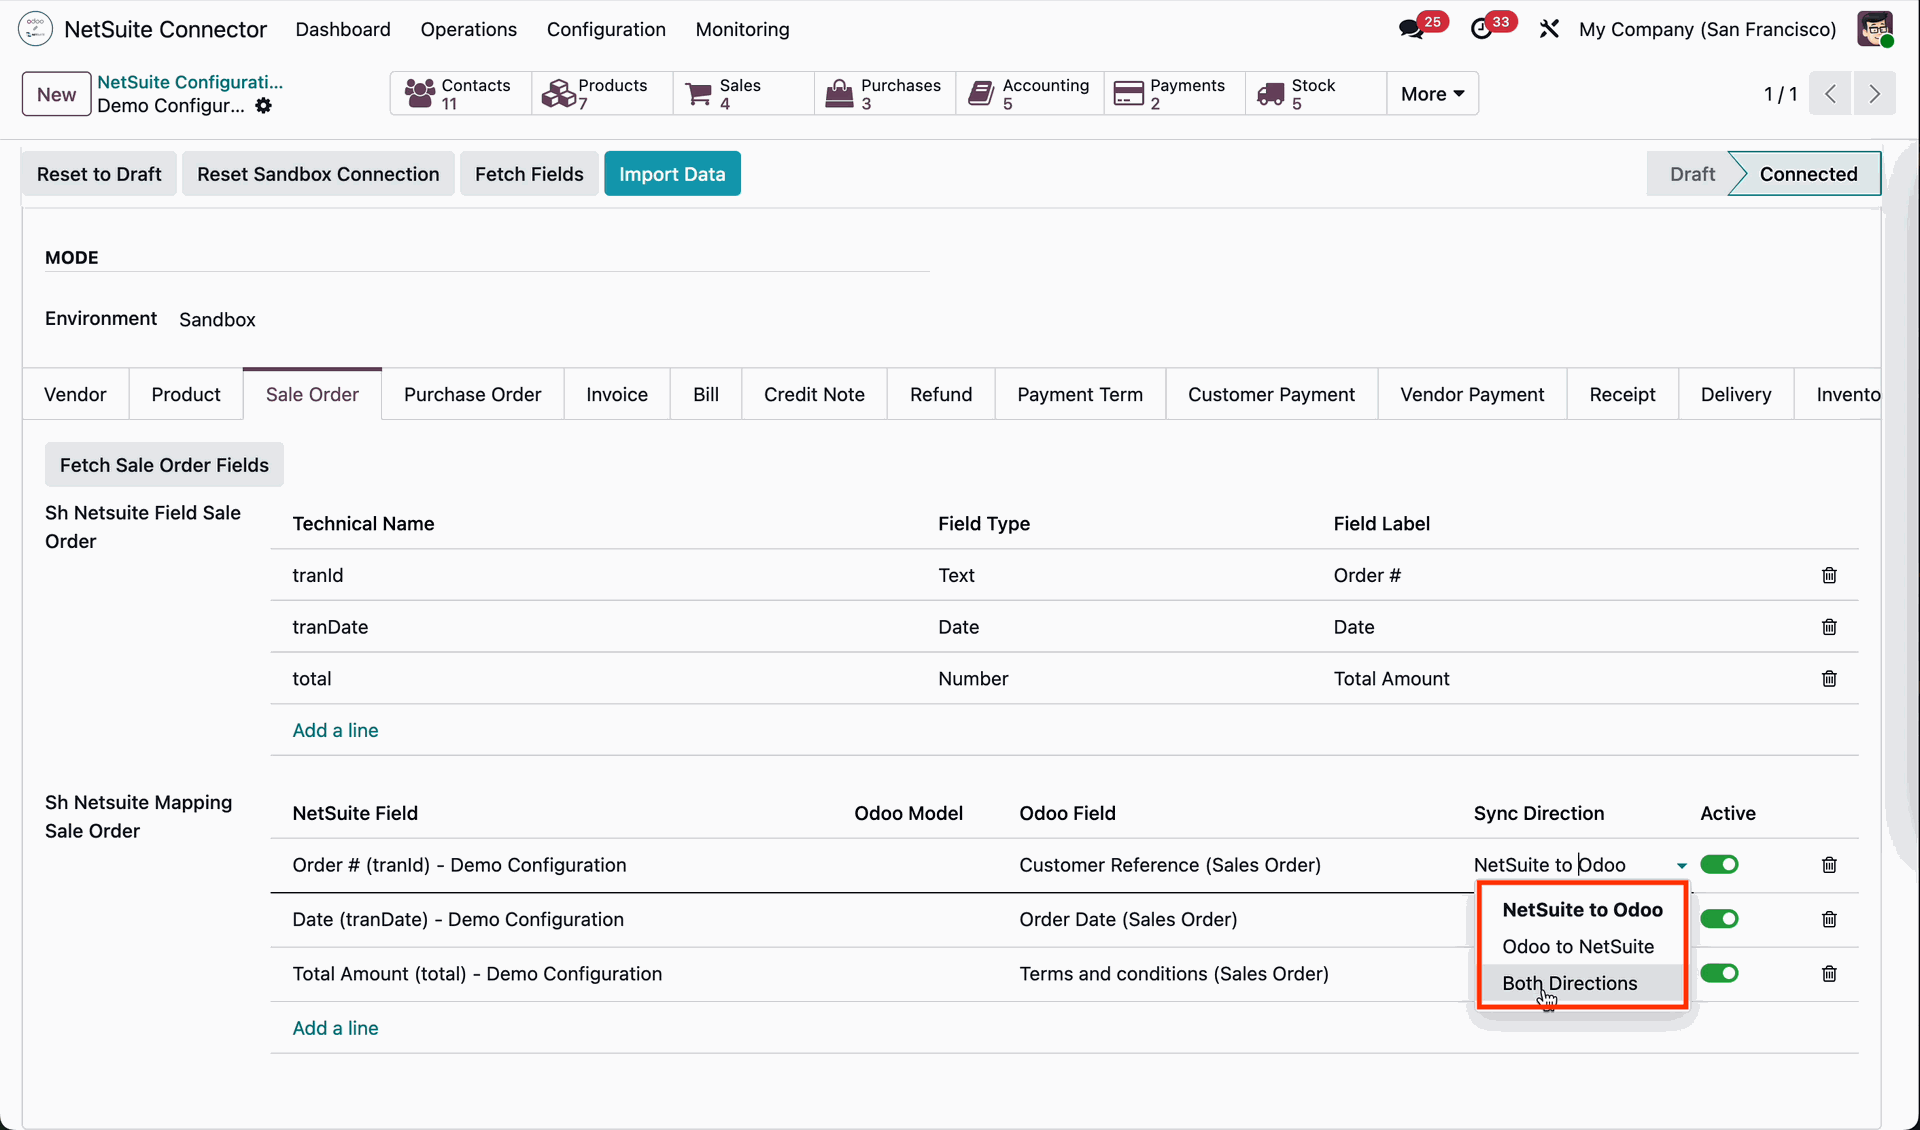
Task: Switch to the Vendor tab
Action: click(x=75, y=394)
